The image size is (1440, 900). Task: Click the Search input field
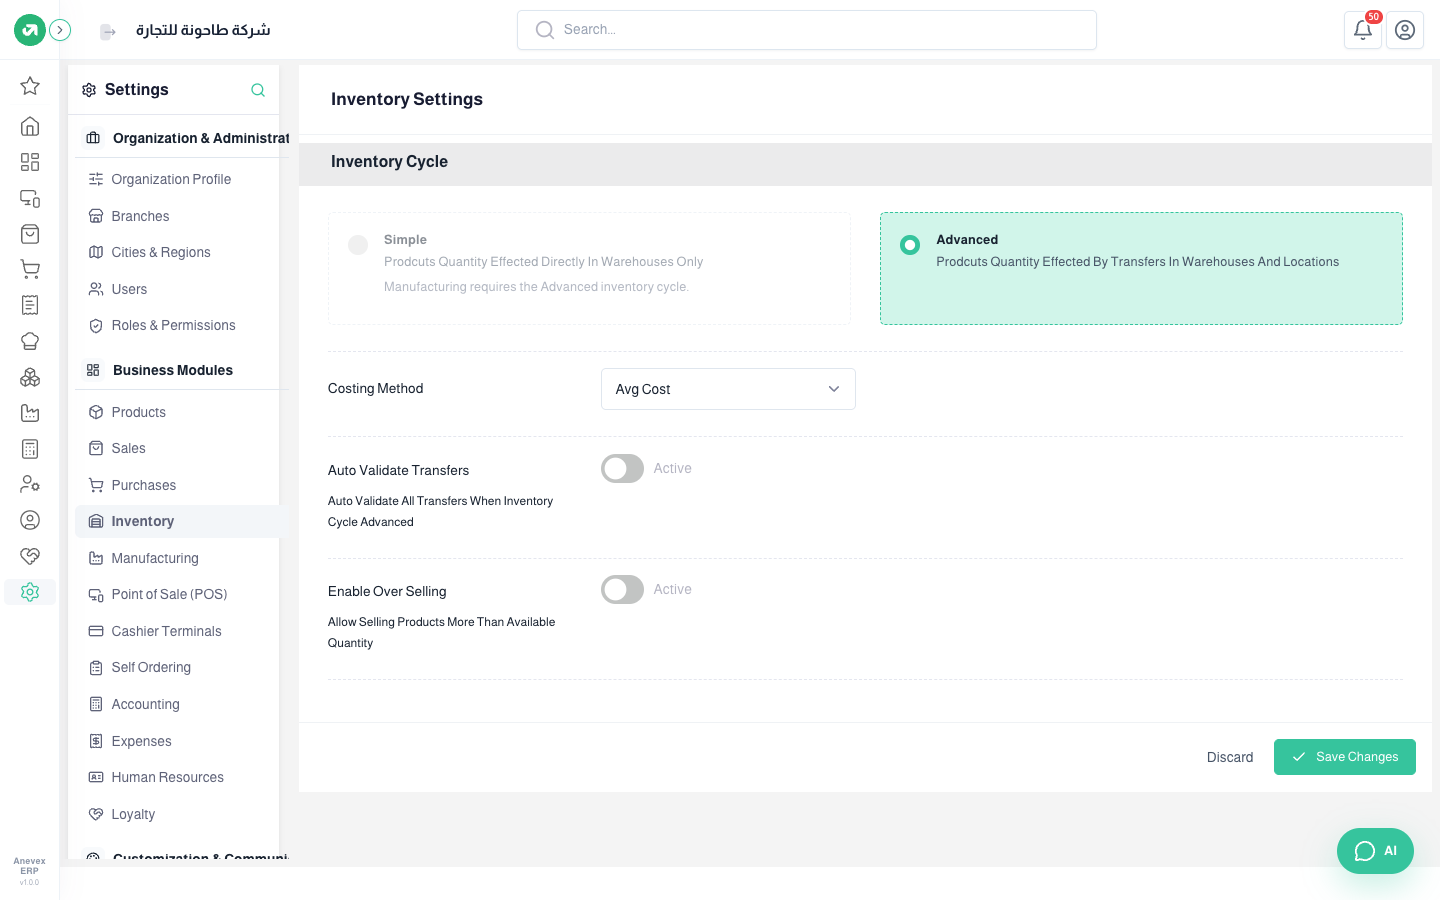(x=807, y=30)
